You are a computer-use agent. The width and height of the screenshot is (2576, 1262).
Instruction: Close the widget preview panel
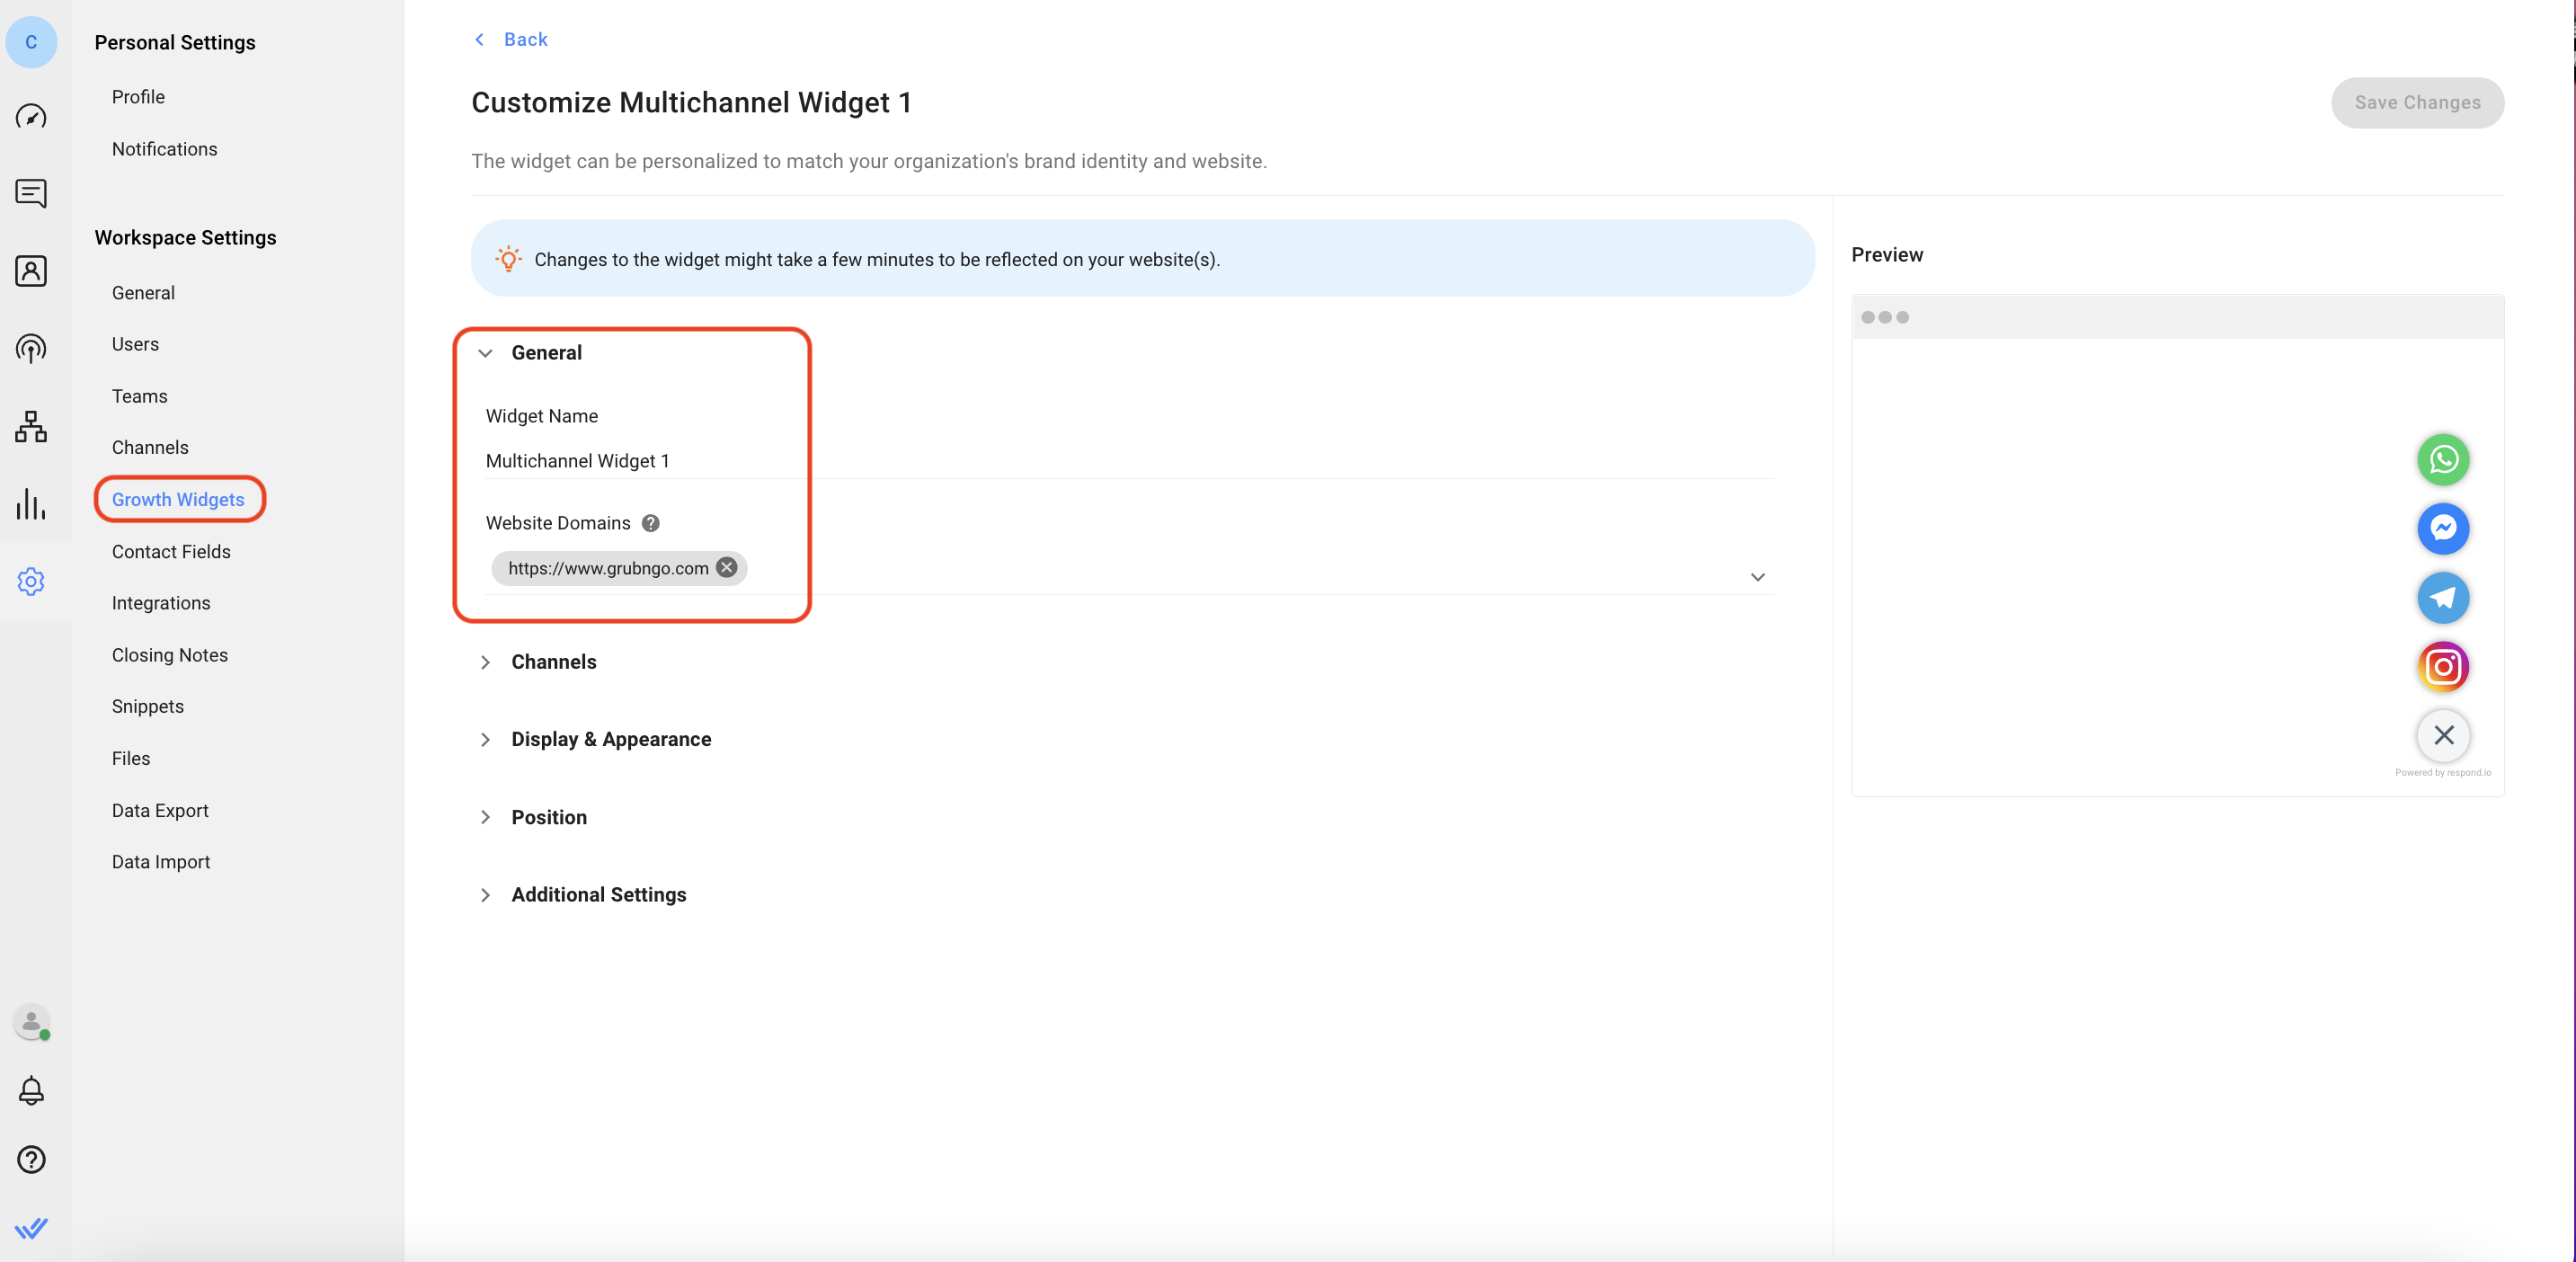tap(2445, 734)
